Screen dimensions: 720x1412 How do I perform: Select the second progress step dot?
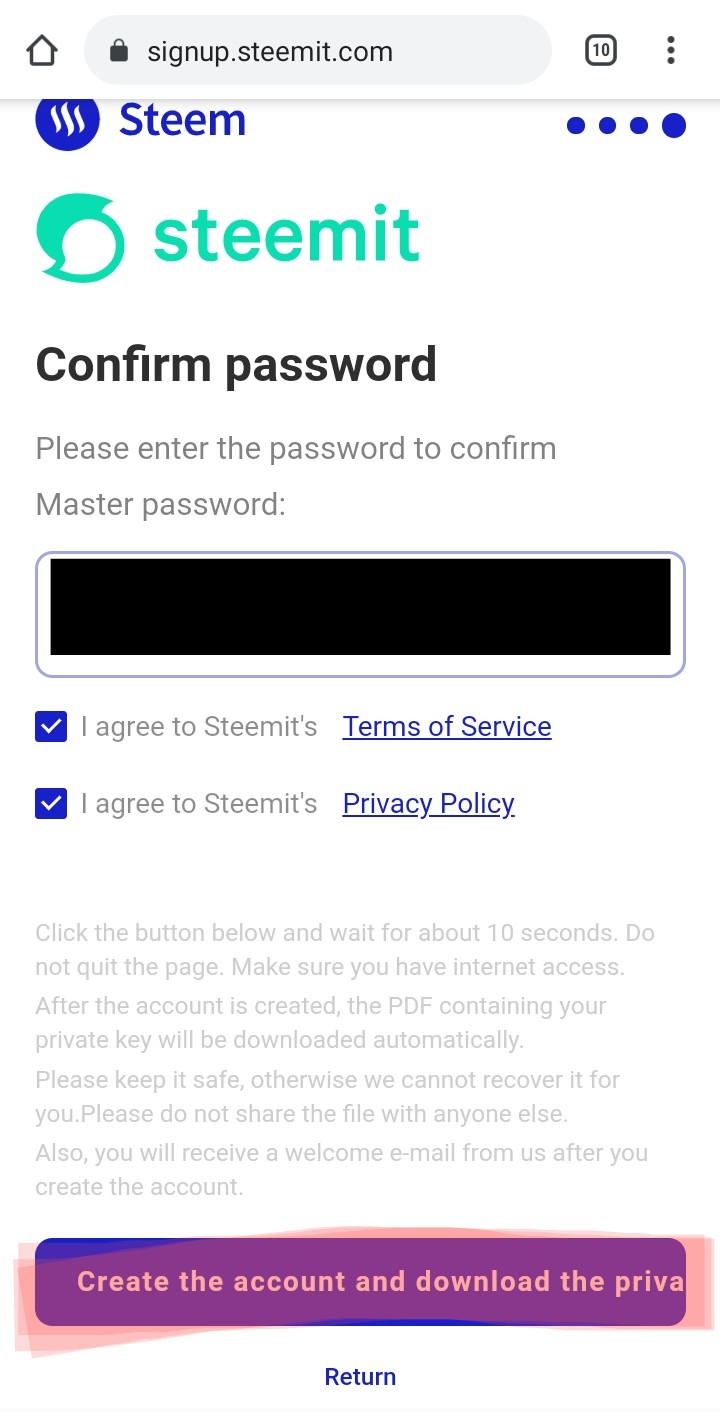(x=607, y=126)
